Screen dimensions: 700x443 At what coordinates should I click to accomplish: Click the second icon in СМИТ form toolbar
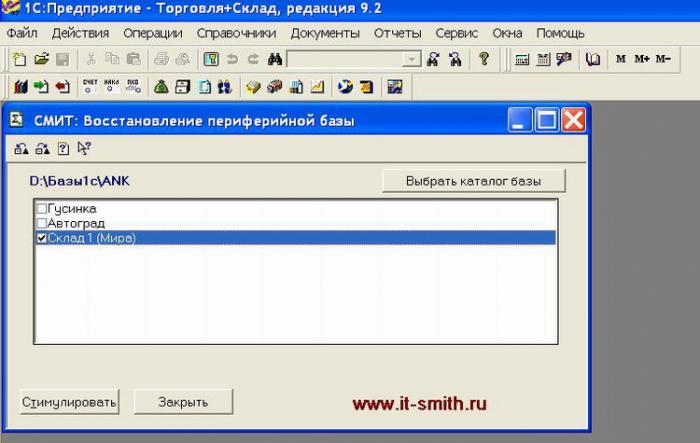coord(42,149)
